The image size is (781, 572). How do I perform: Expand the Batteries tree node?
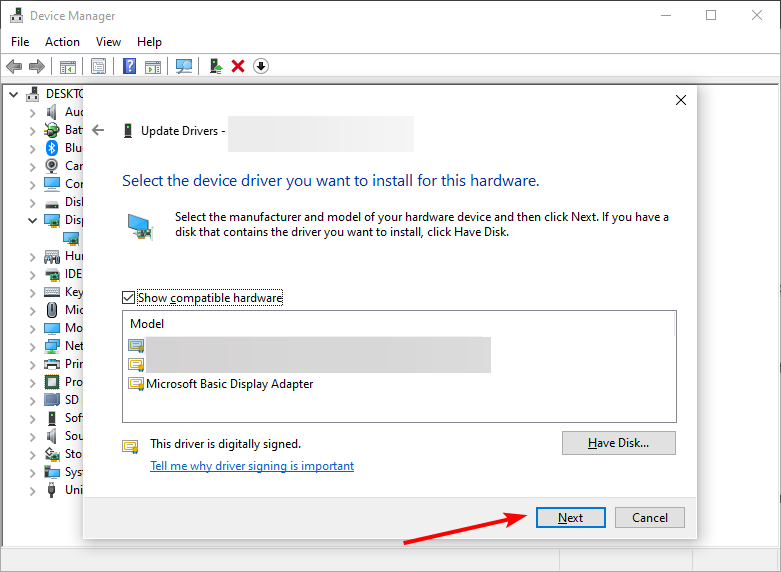pos(32,131)
